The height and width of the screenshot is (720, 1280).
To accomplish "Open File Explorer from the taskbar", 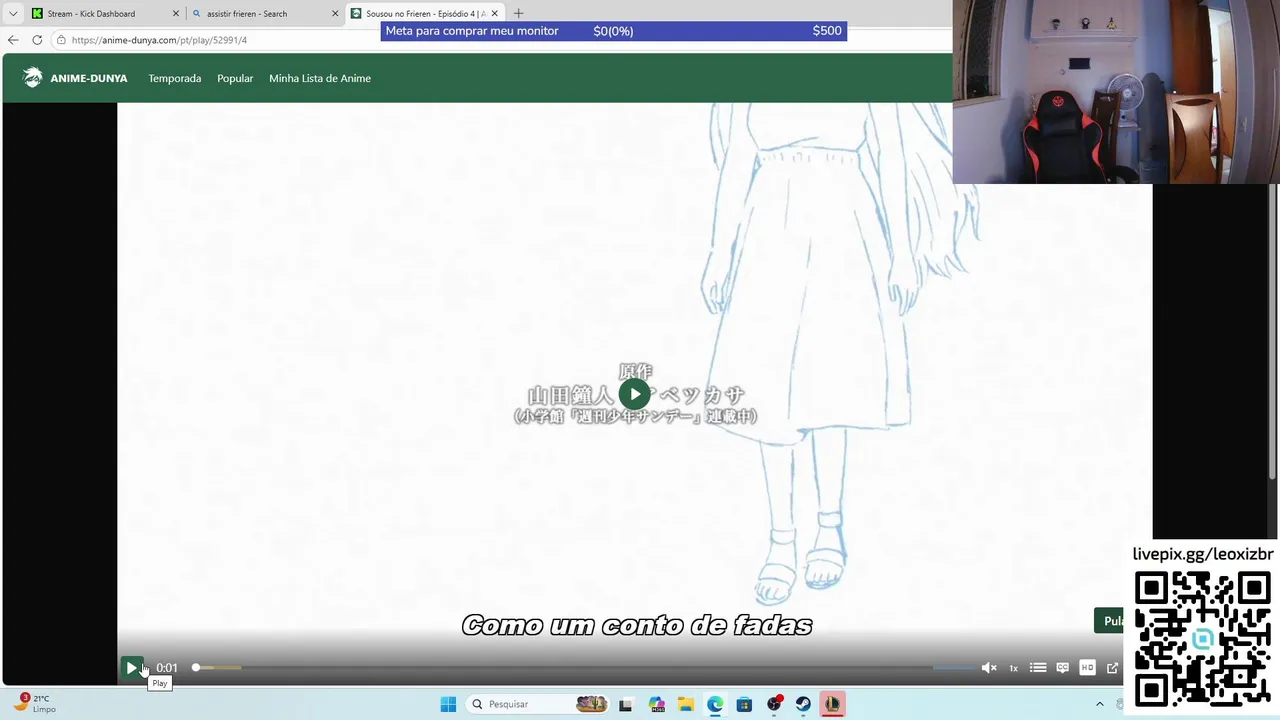I will click(685, 704).
